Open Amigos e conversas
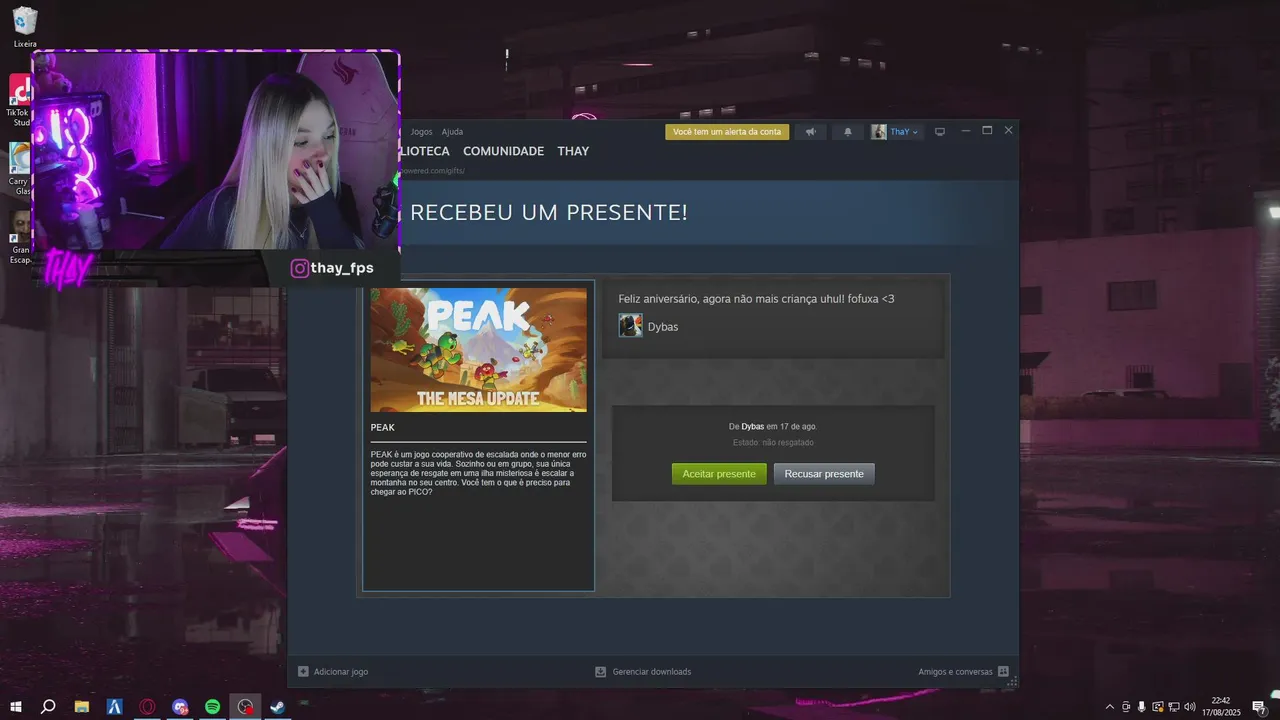The image size is (1280, 720). click(955, 672)
